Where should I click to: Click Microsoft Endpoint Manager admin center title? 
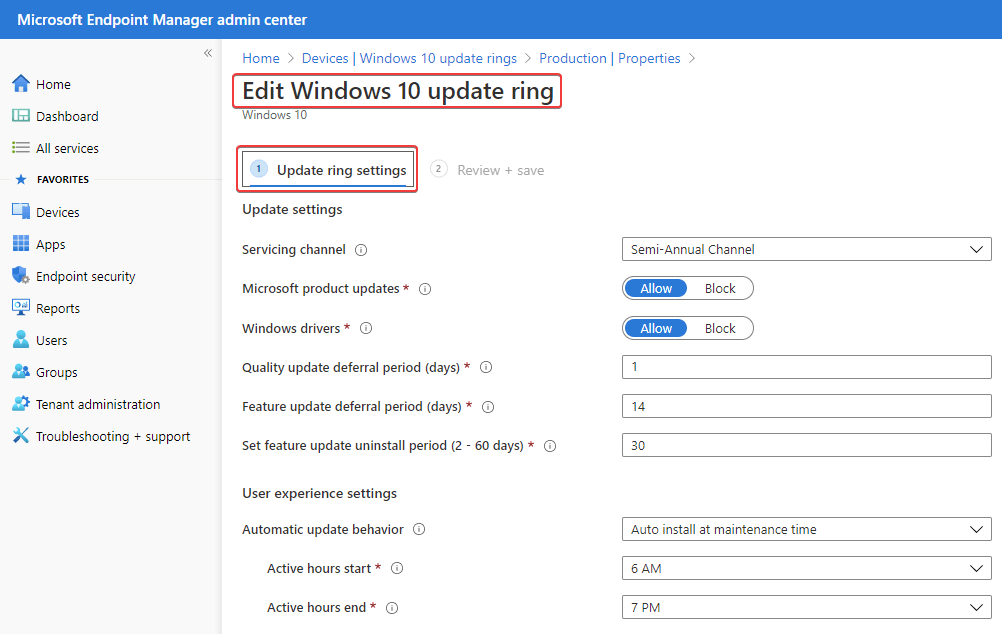tap(162, 20)
